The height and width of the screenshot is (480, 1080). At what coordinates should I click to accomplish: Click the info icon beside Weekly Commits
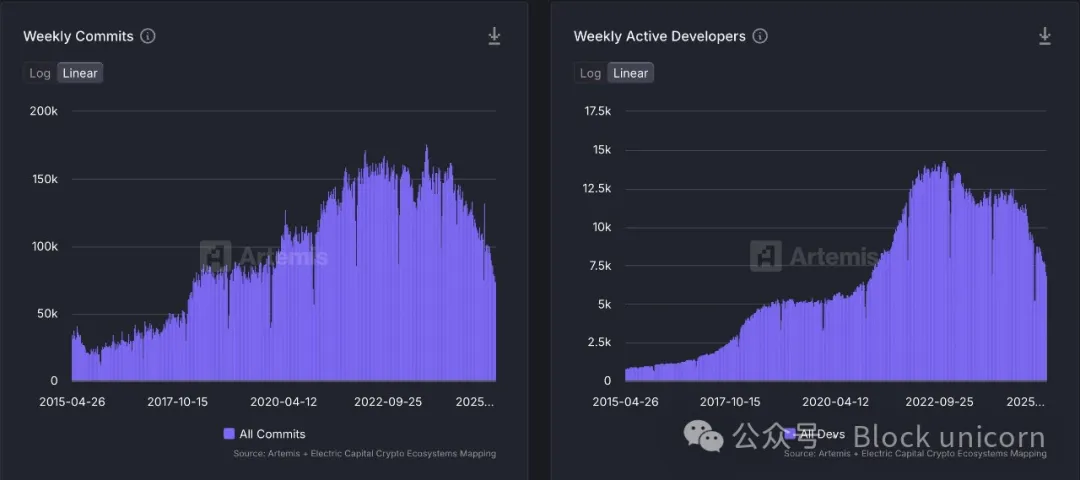coord(148,36)
